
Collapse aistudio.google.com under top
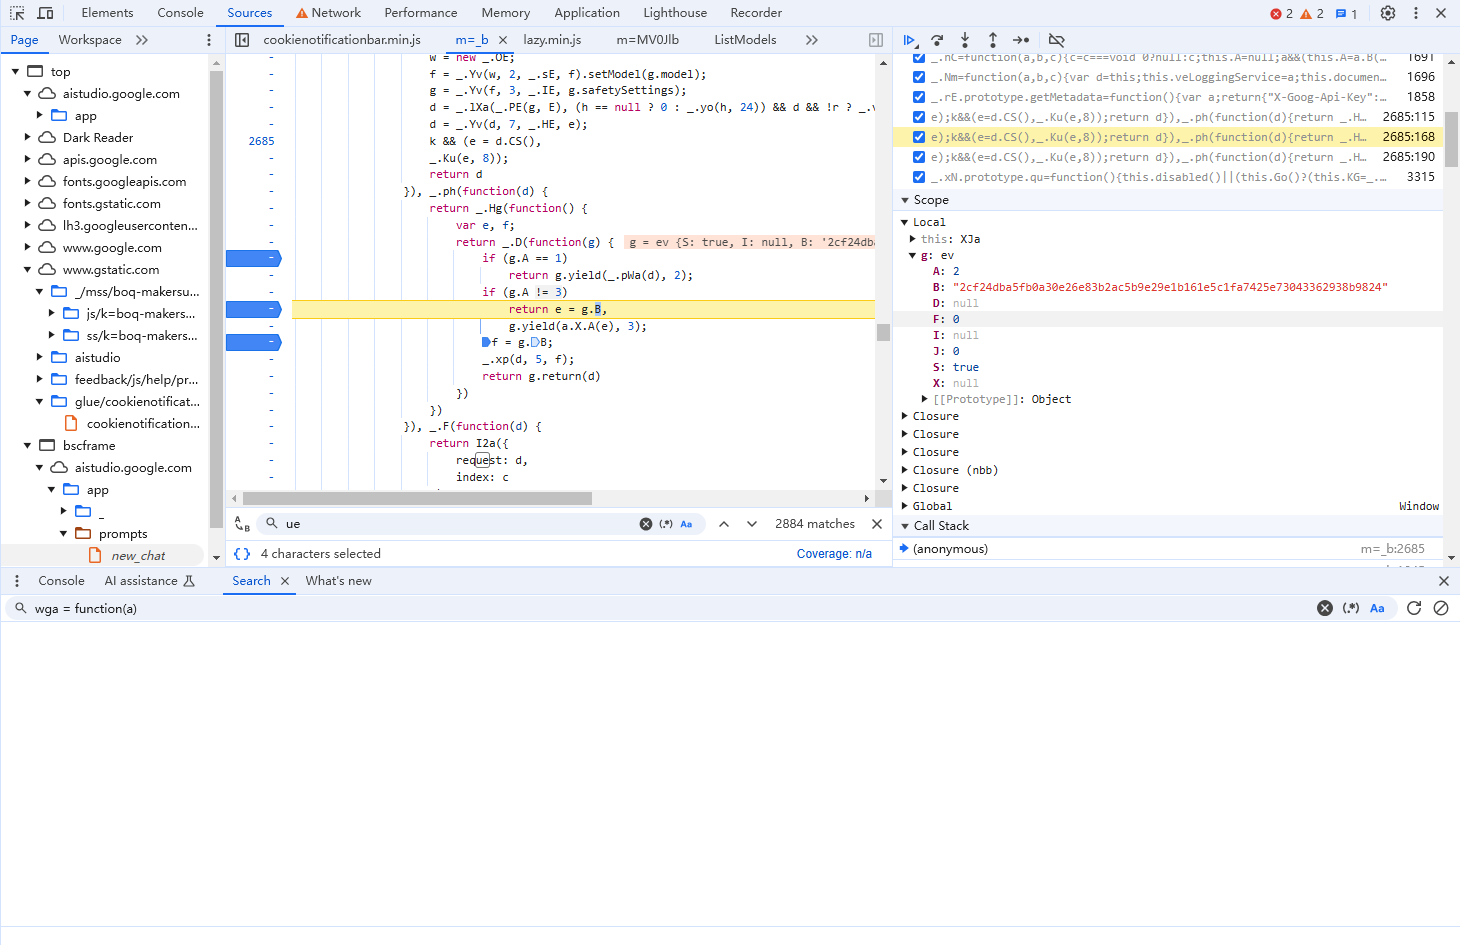[28, 94]
